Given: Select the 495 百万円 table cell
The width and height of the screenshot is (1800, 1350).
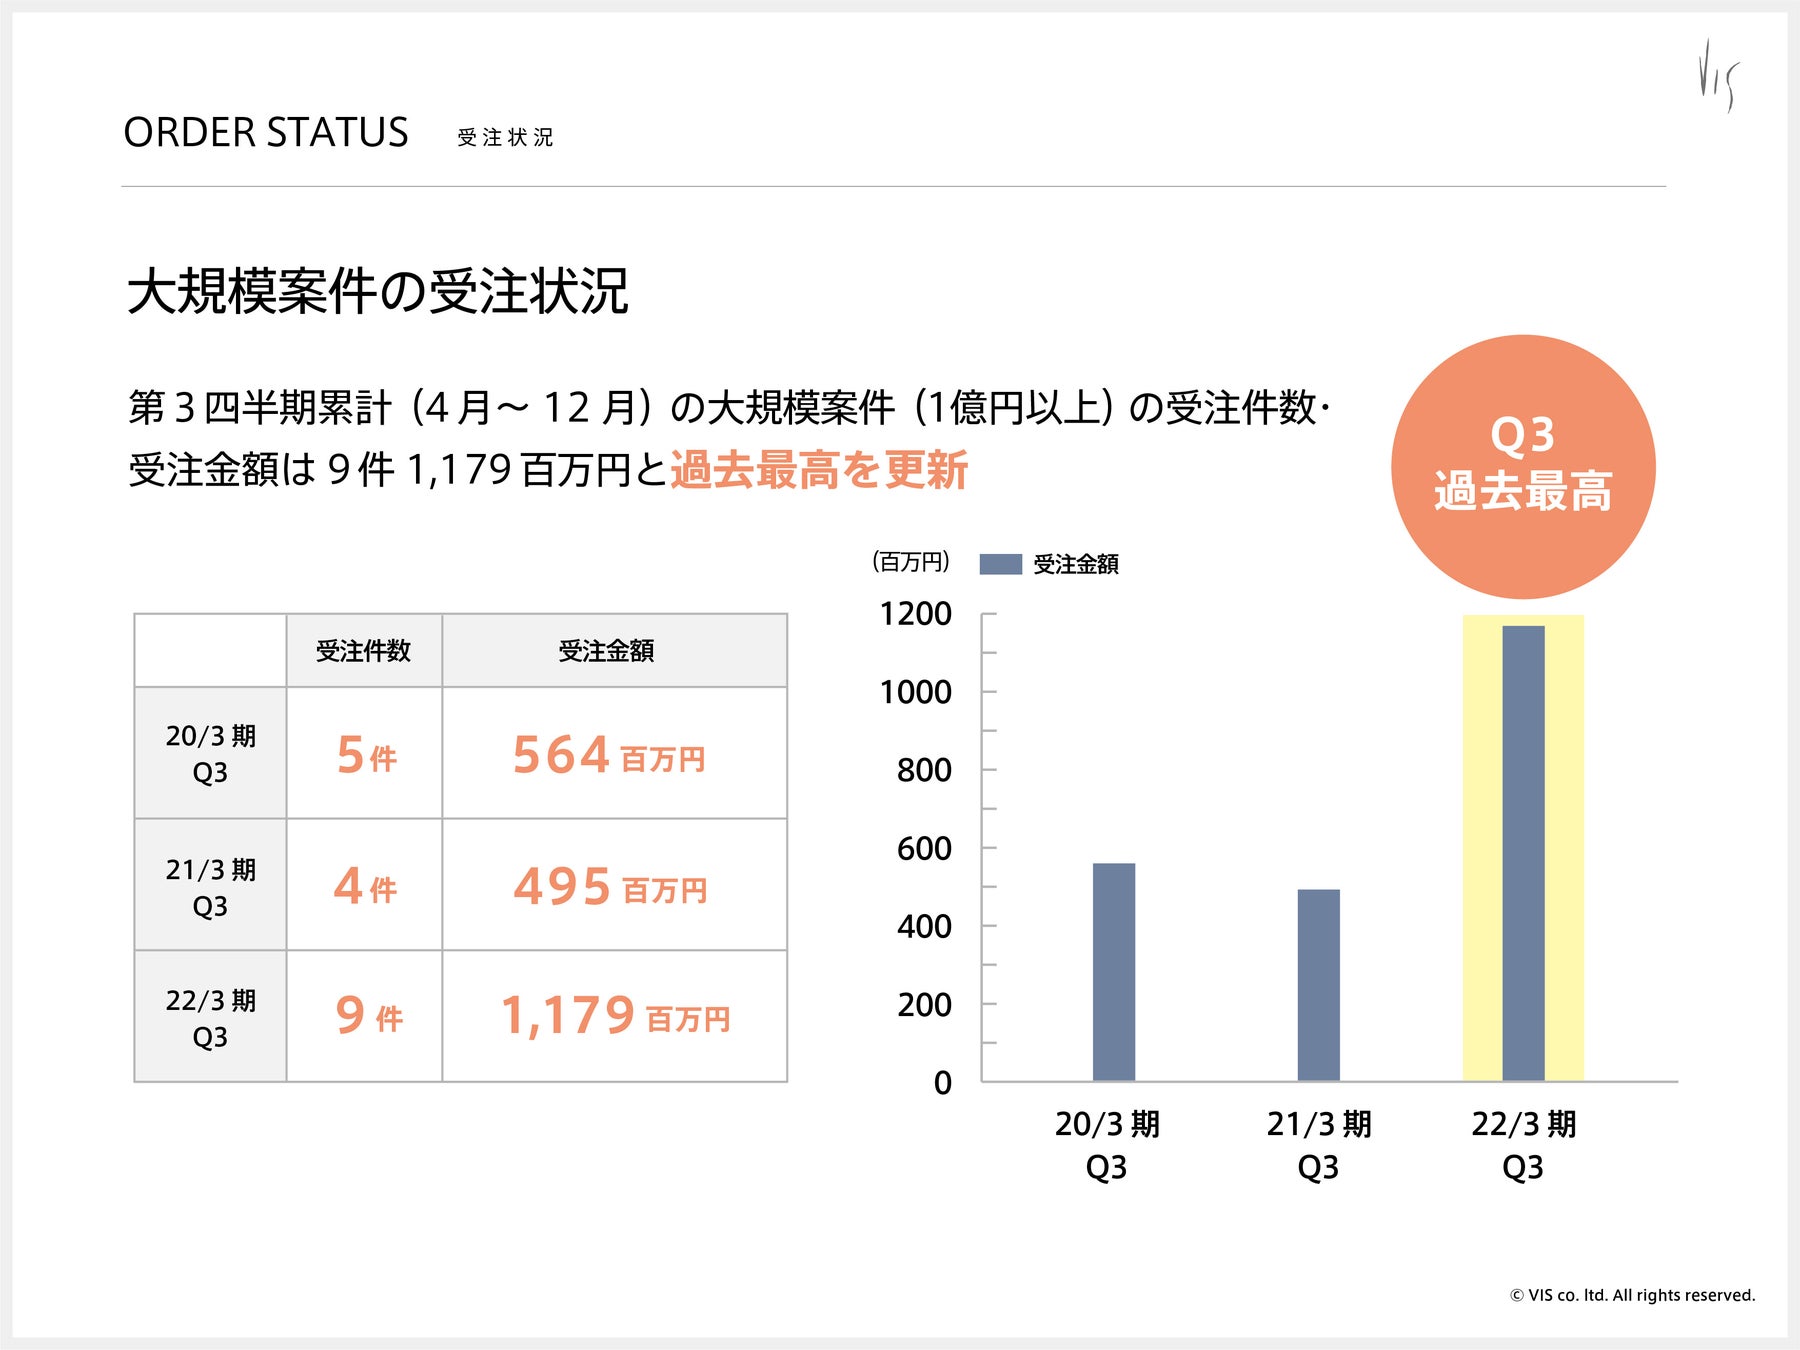Looking at the screenshot, I should coord(614,885).
